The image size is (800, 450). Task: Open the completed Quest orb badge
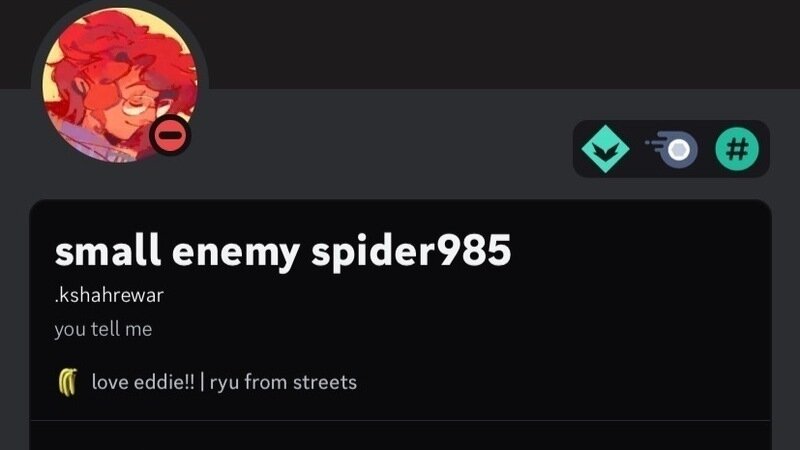tap(671, 149)
